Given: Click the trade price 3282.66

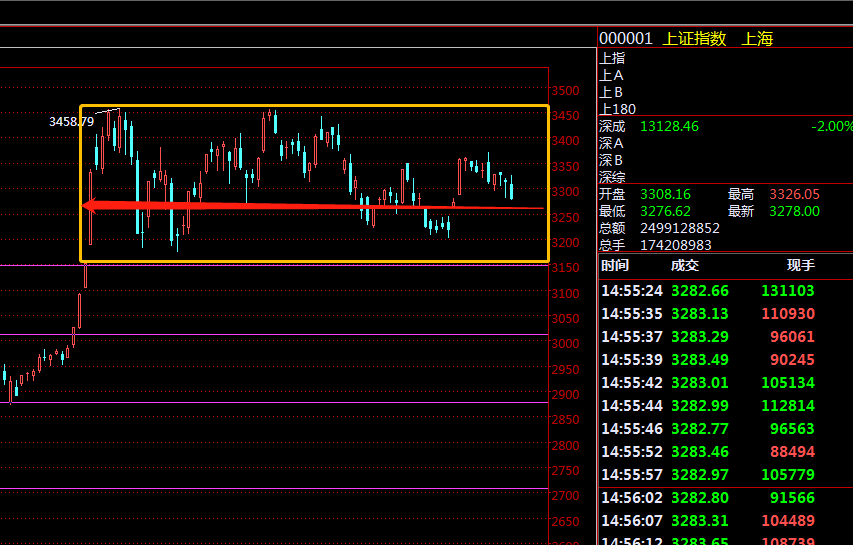Looking at the screenshot, I should (700, 290).
